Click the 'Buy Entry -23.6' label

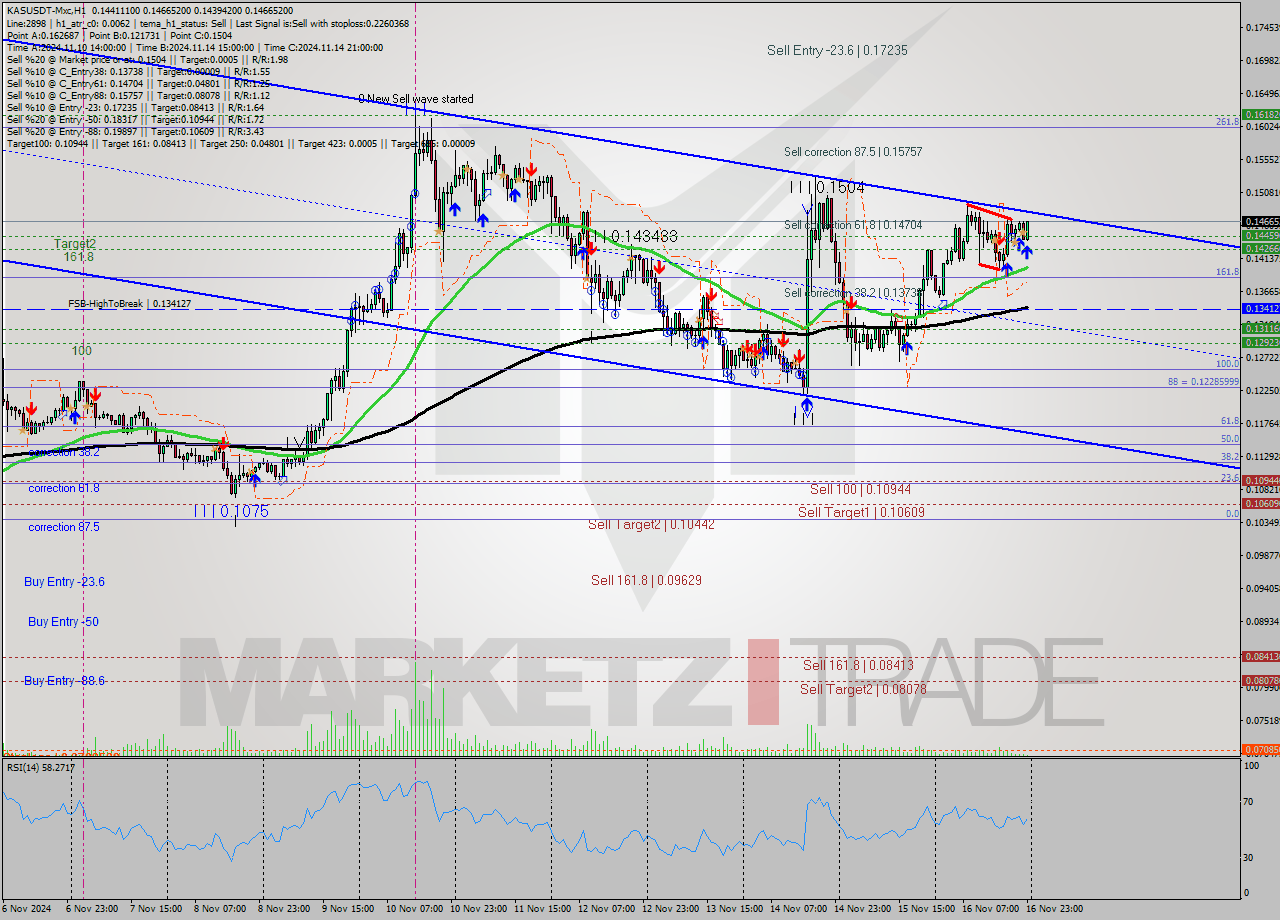(x=65, y=581)
